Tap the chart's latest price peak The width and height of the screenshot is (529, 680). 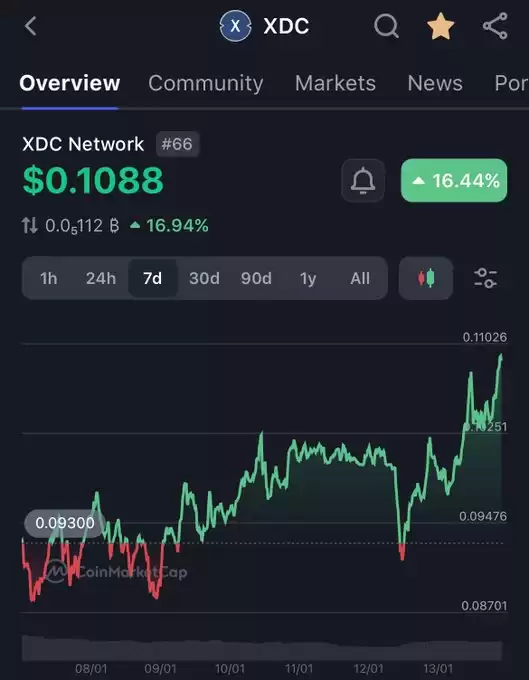(501, 356)
